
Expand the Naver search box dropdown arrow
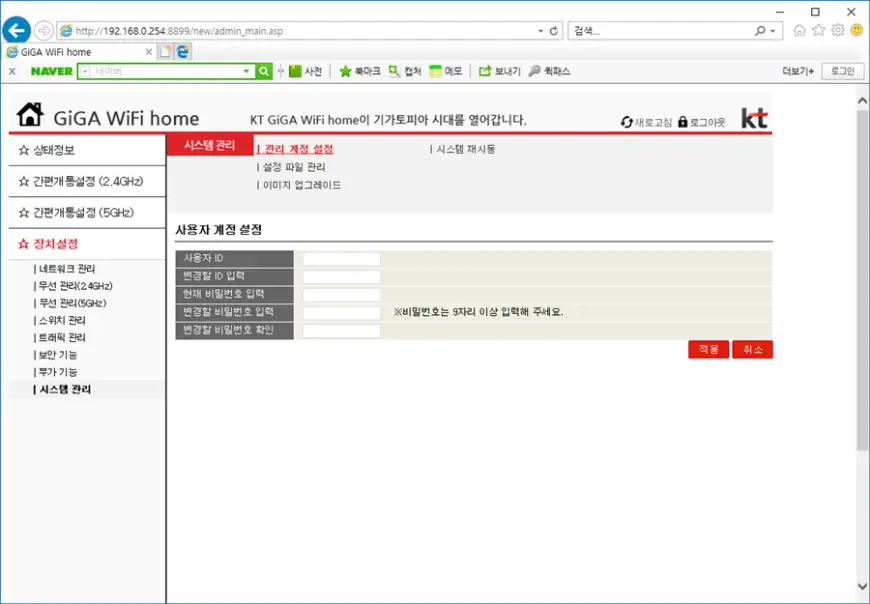pyautogui.click(x=247, y=71)
